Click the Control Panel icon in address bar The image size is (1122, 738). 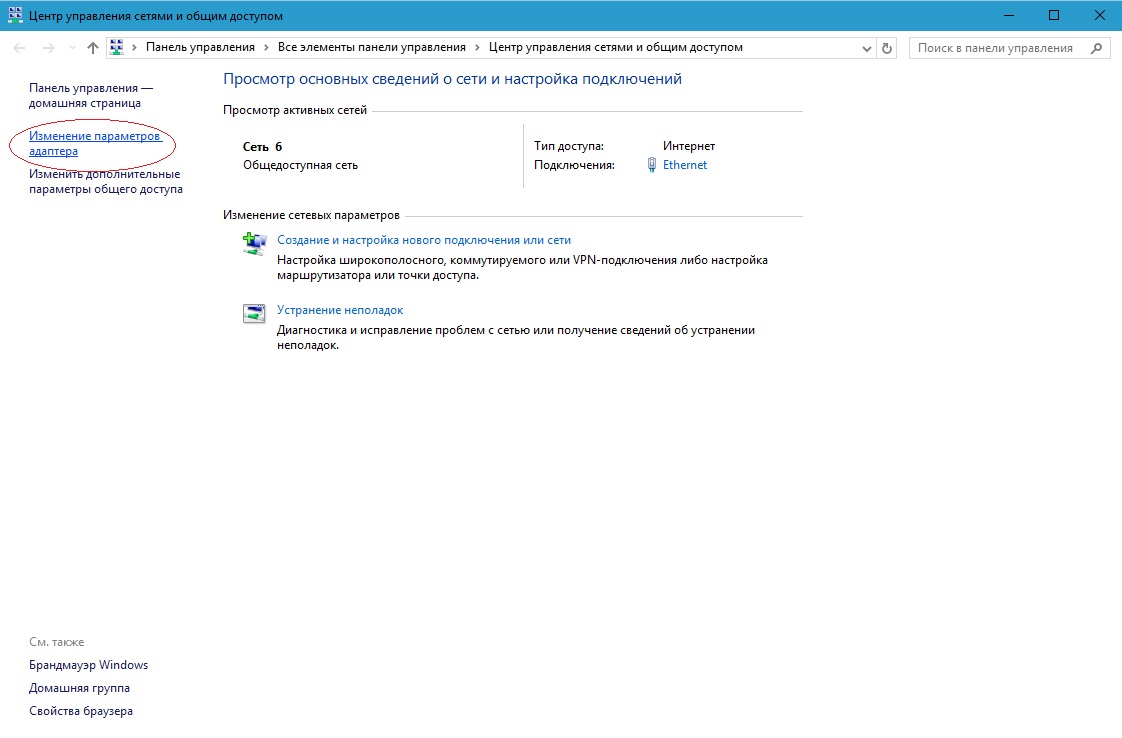click(x=117, y=48)
